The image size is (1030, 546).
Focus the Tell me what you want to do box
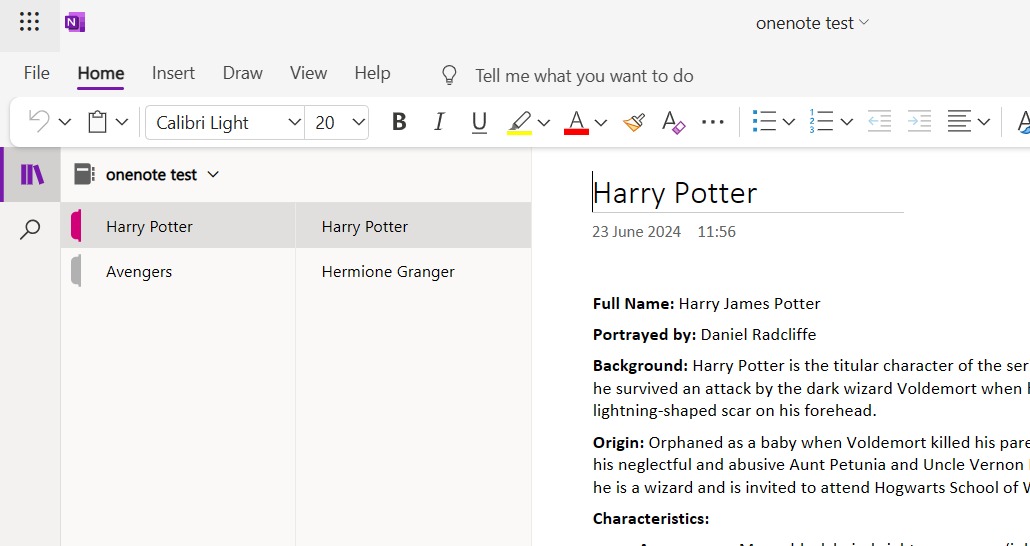click(x=584, y=76)
